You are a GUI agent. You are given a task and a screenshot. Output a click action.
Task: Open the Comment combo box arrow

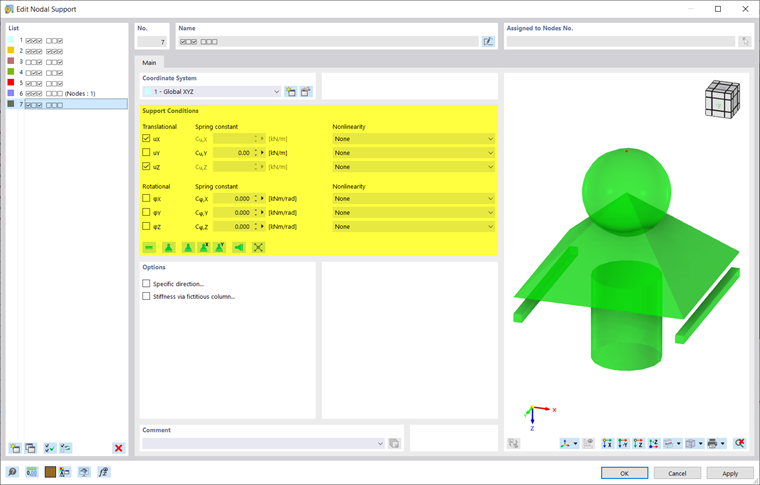pos(380,443)
